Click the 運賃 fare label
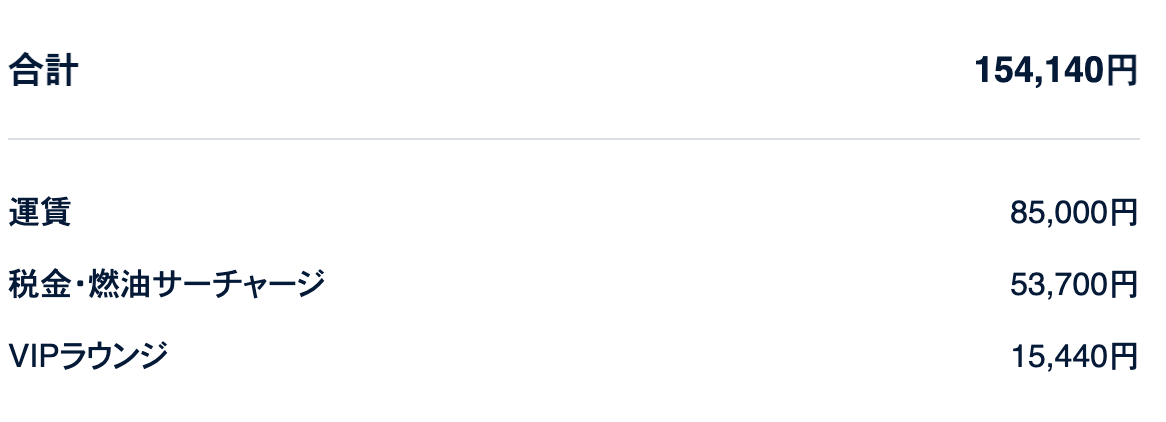The width and height of the screenshot is (1166, 422). [x=39, y=212]
